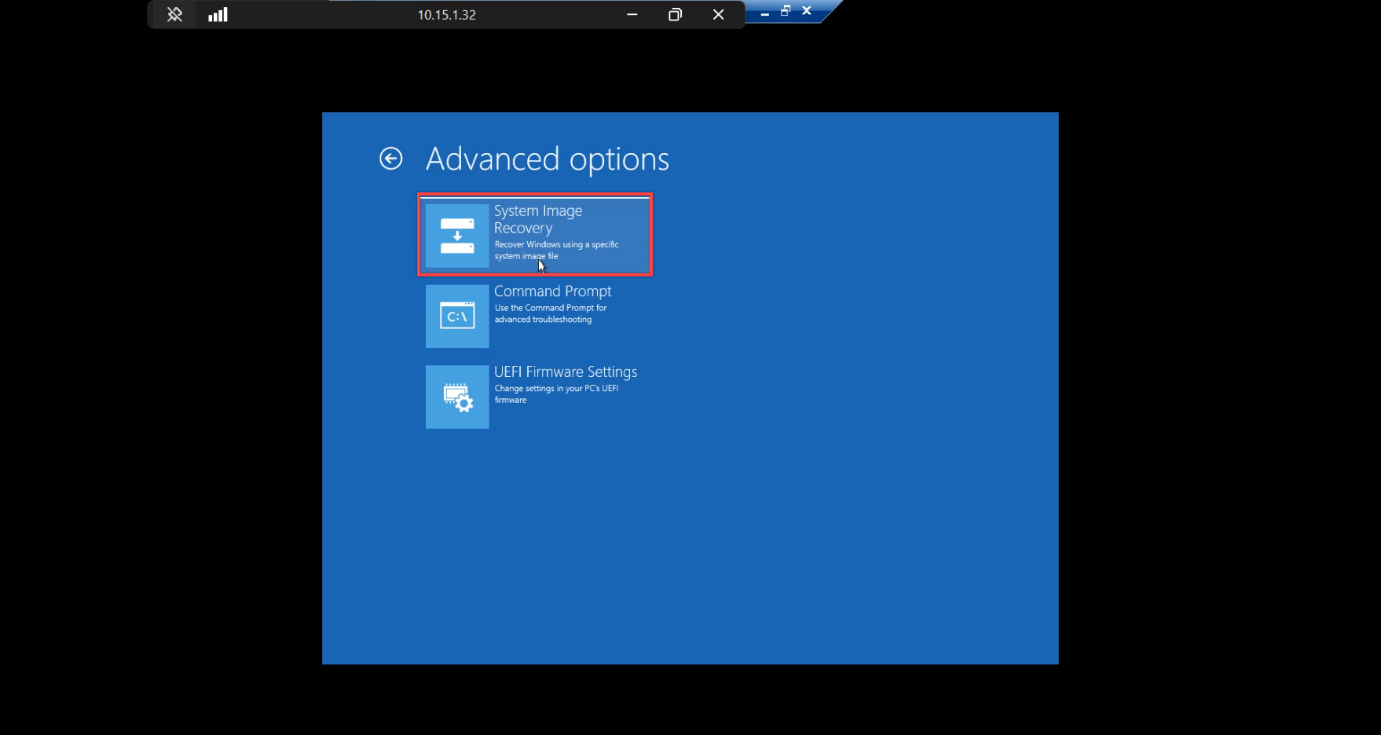1381x735 pixels.
Task: Choose the UEFI Firmware Settings option text
Action: point(566,372)
